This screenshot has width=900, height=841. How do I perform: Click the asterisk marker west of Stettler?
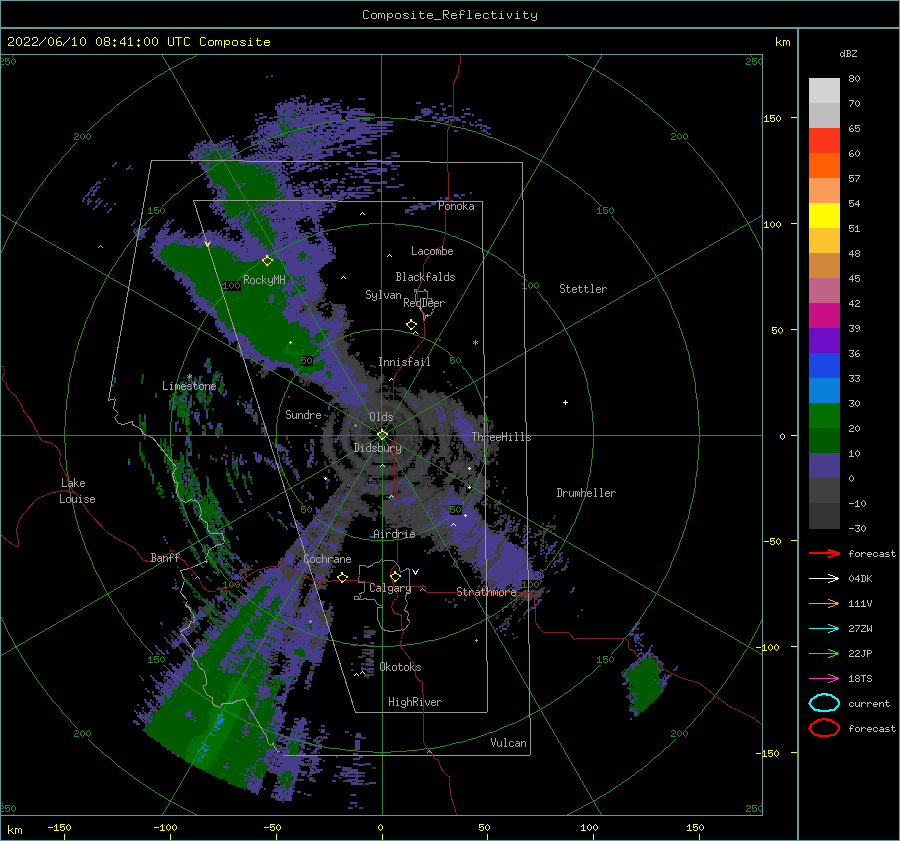tap(475, 343)
